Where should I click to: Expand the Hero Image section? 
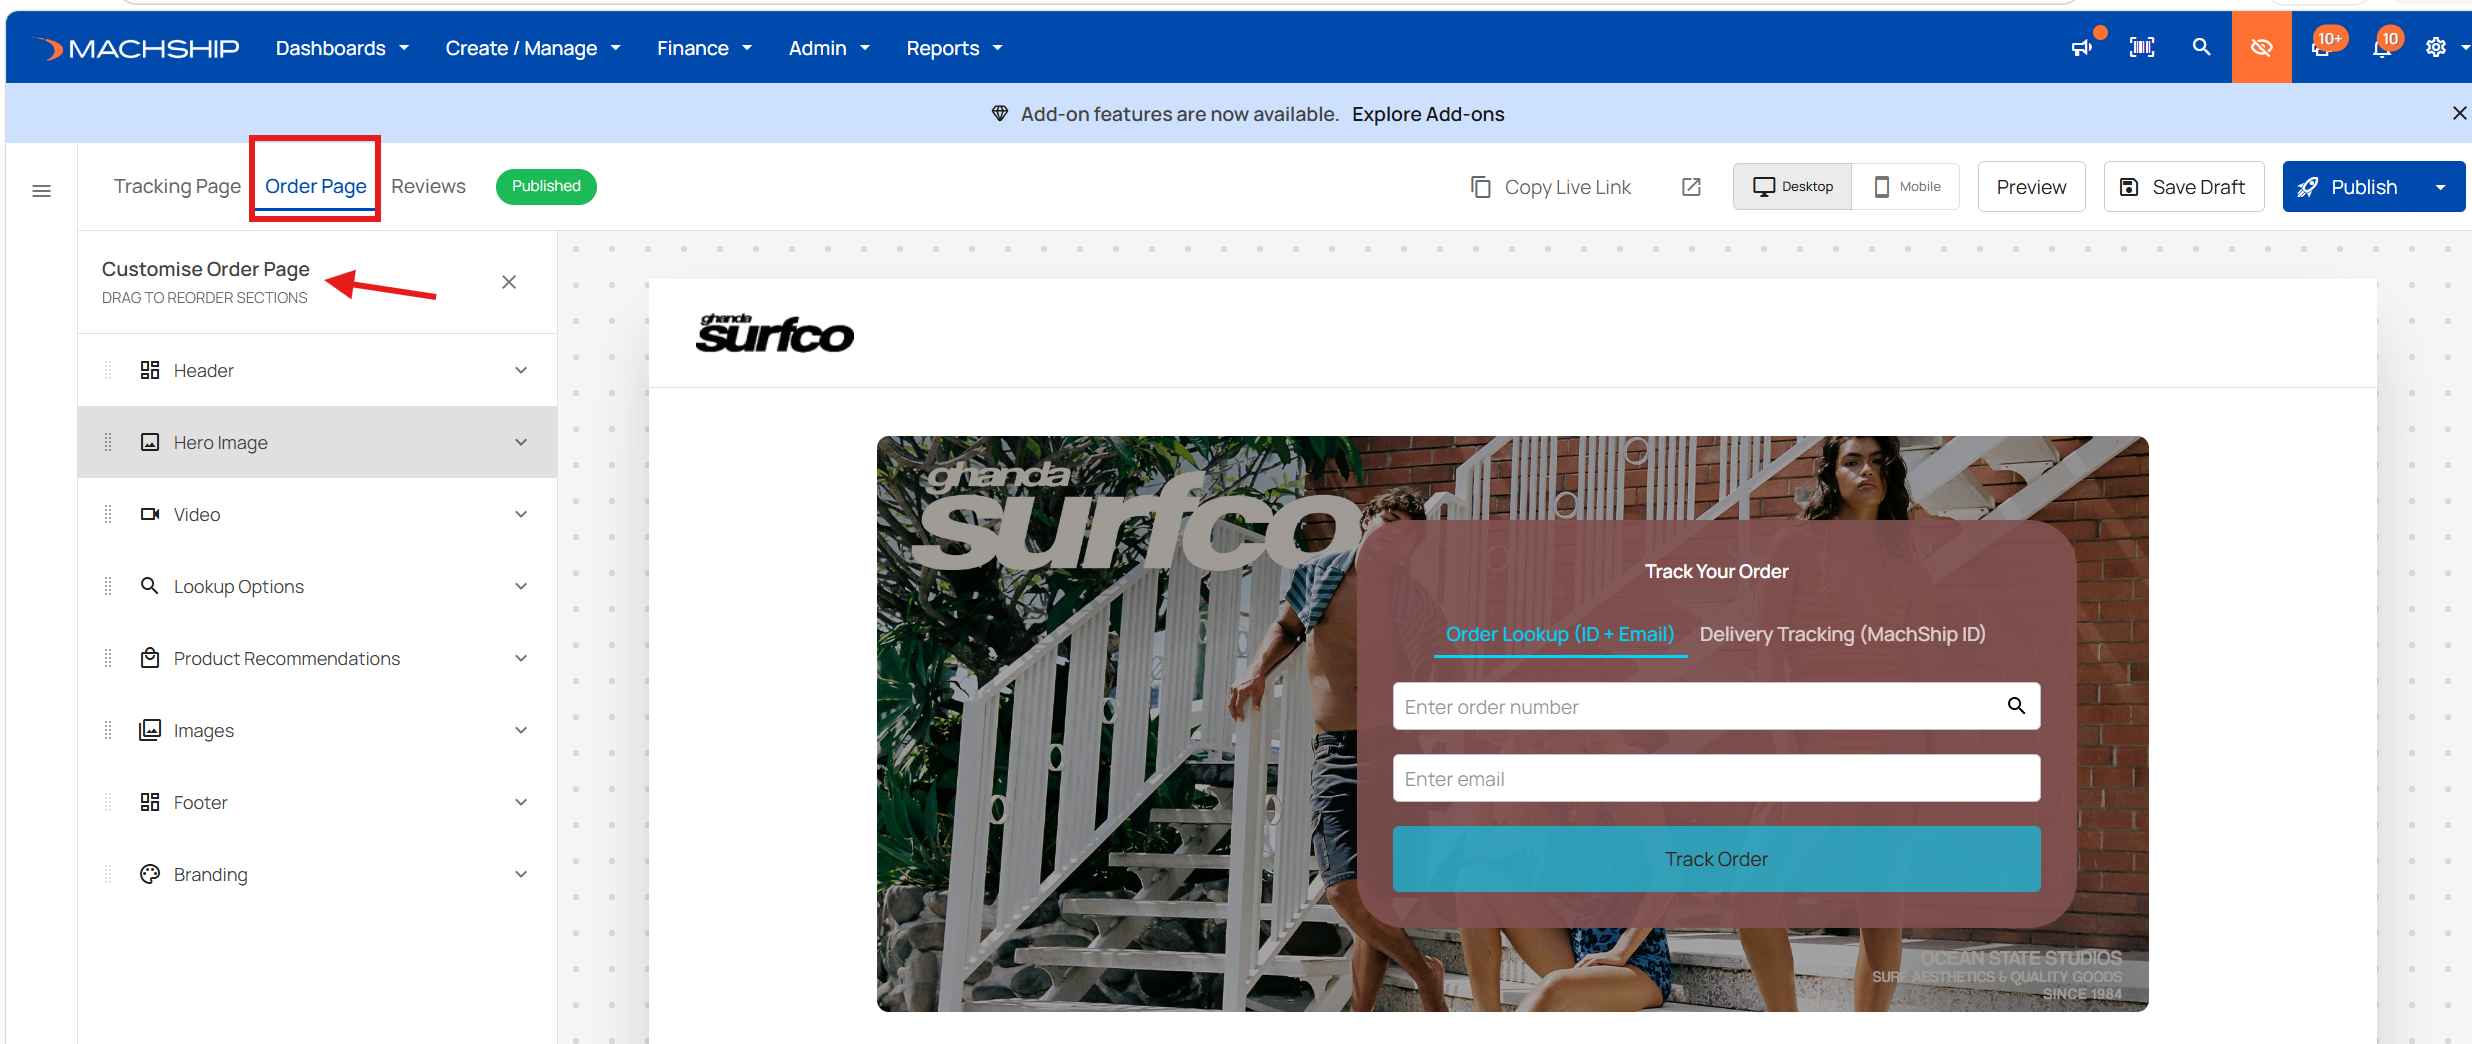click(x=521, y=442)
